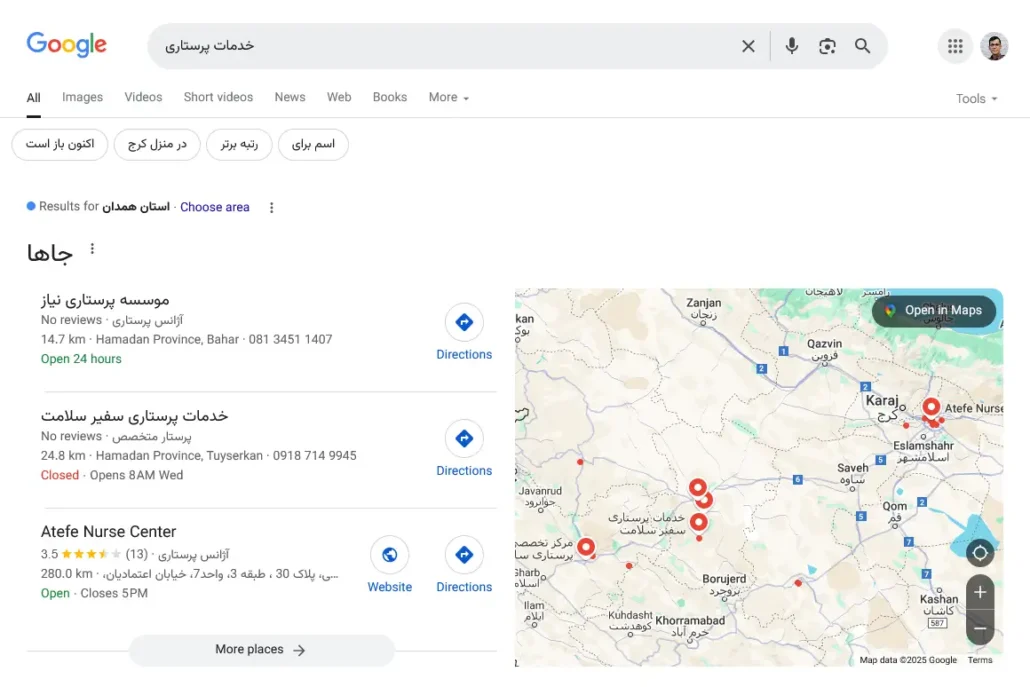Get directions to خدمات پرستاری سفیر سلامت

pos(464,449)
